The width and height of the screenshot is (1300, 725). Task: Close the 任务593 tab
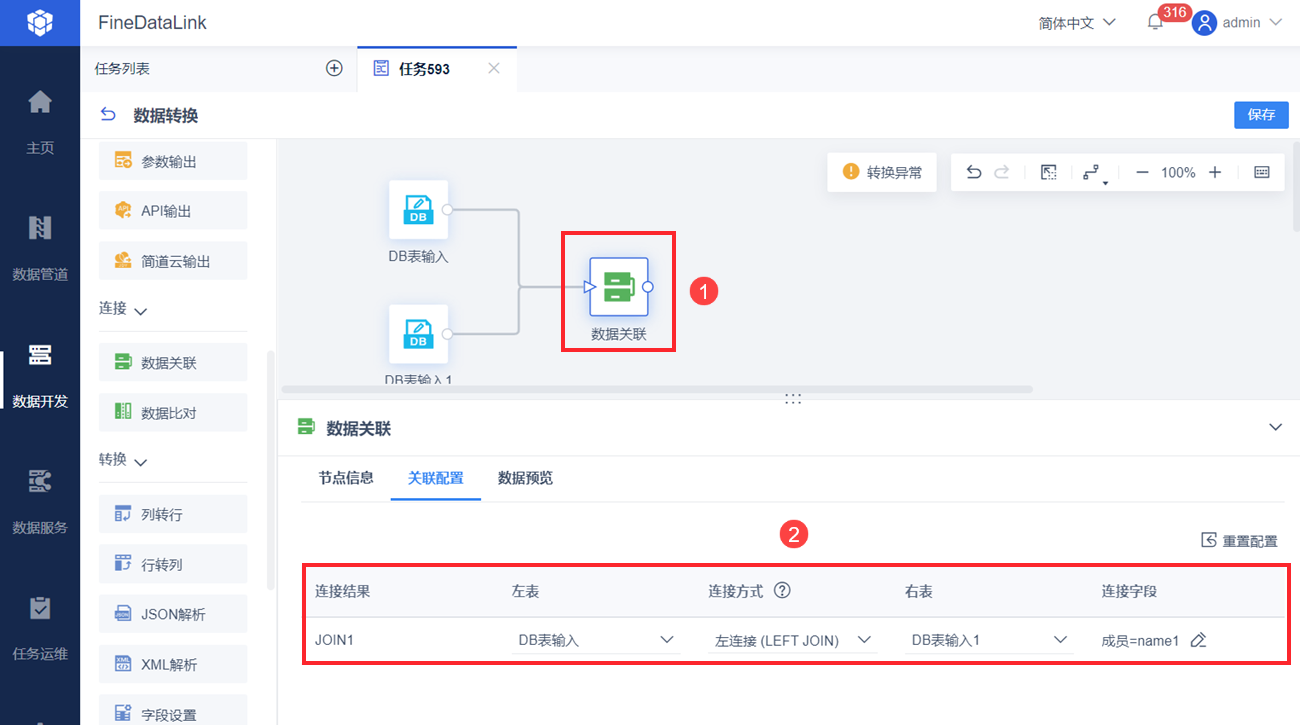click(493, 69)
